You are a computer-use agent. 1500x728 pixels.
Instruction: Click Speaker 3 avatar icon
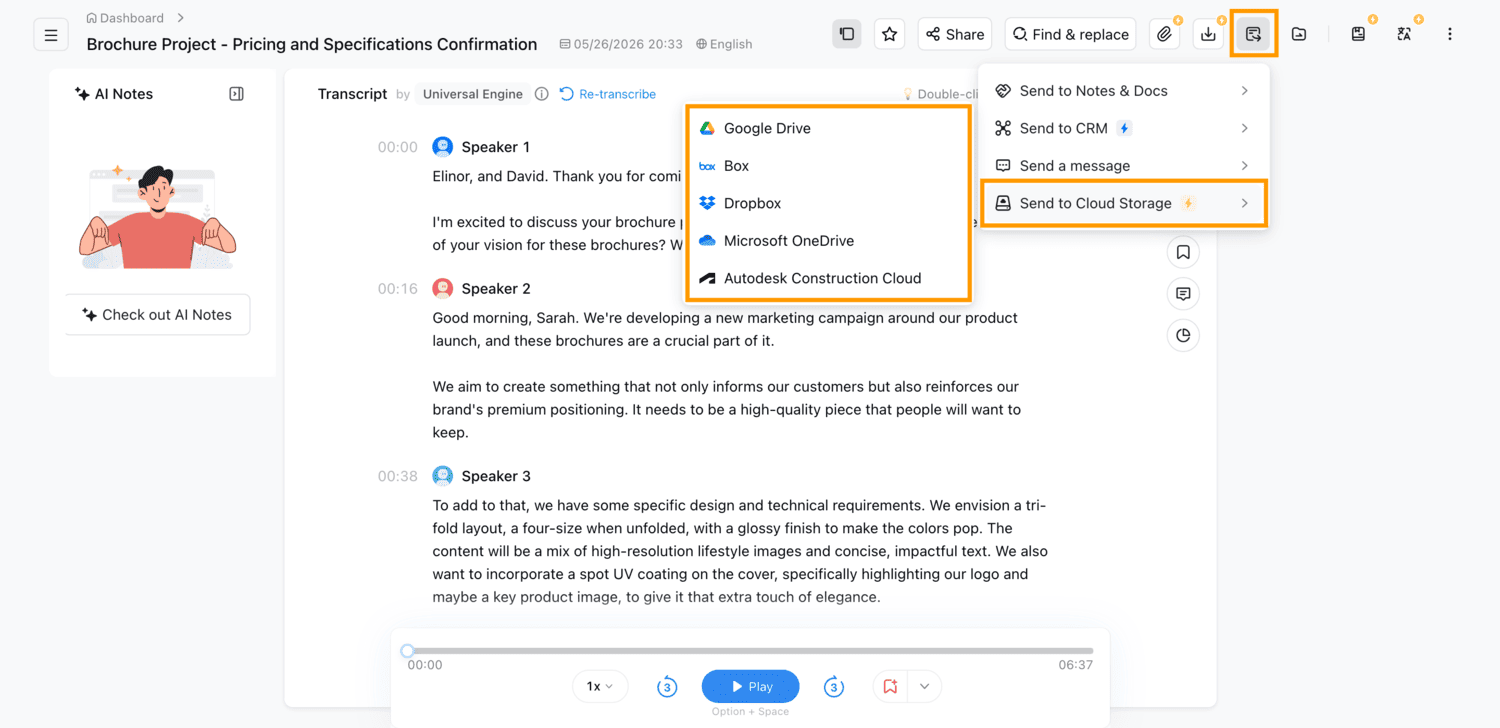pos(443,476)
